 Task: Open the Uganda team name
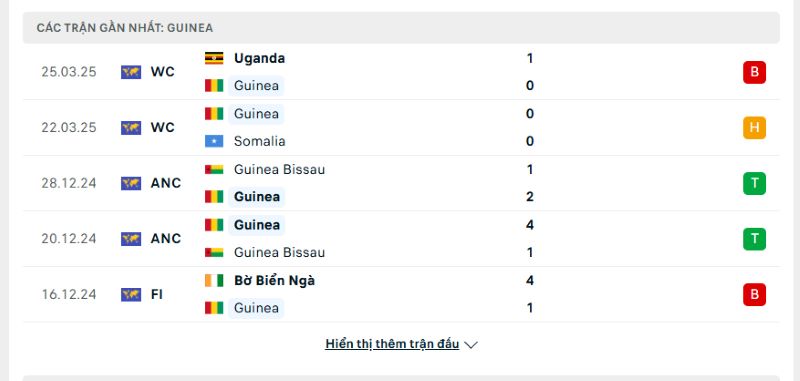pos(259,58)
